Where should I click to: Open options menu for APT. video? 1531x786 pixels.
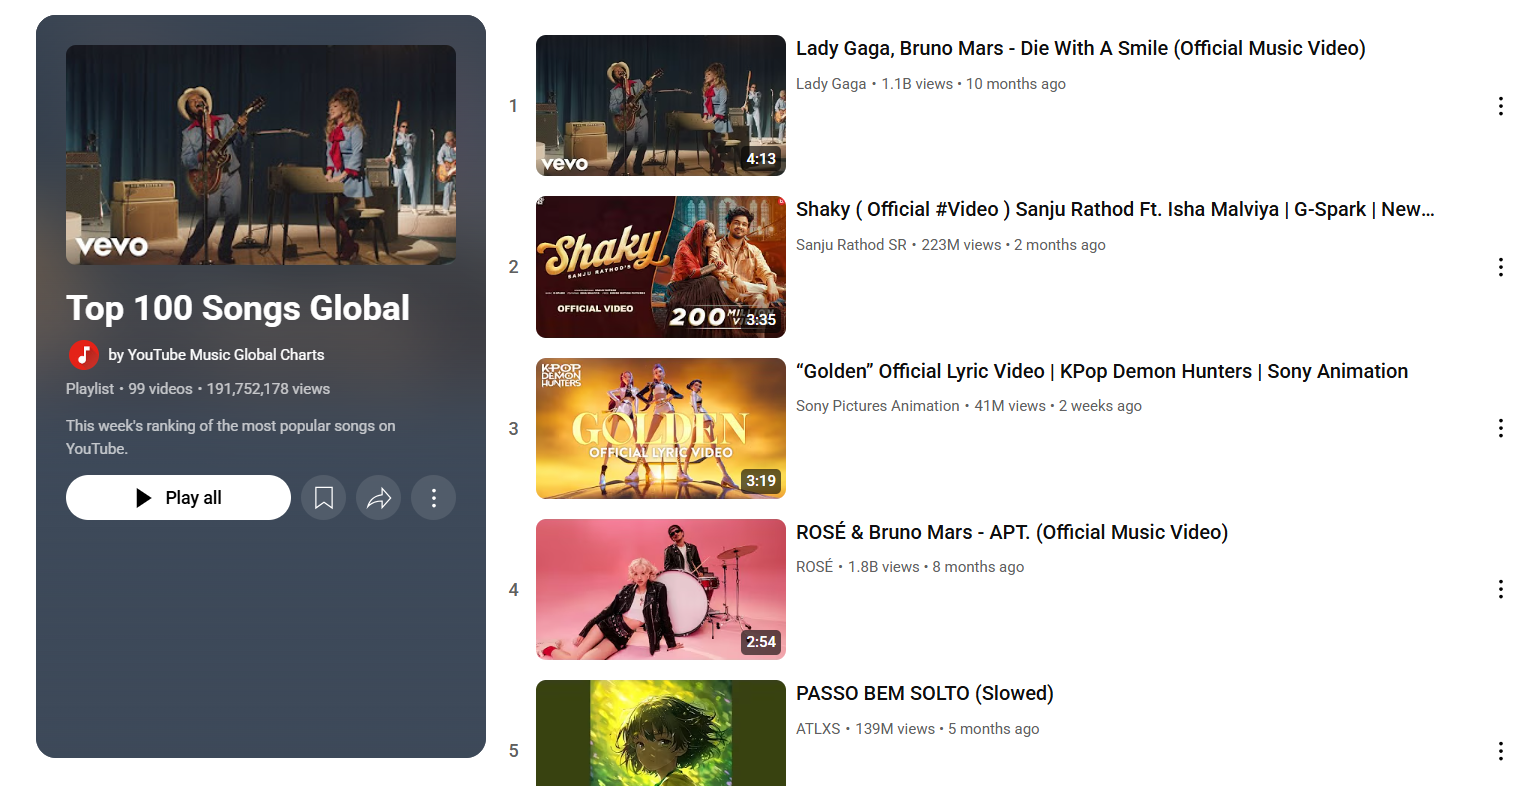tap(1500, 589)
